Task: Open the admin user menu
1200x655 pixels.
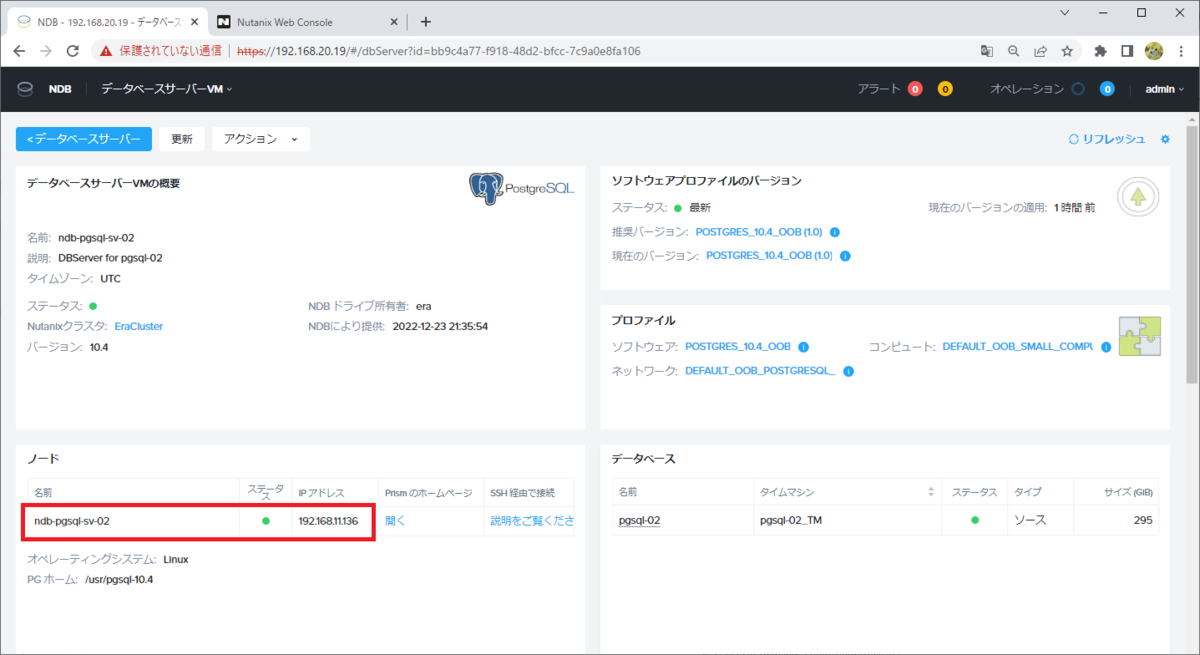Action: 1165,89
